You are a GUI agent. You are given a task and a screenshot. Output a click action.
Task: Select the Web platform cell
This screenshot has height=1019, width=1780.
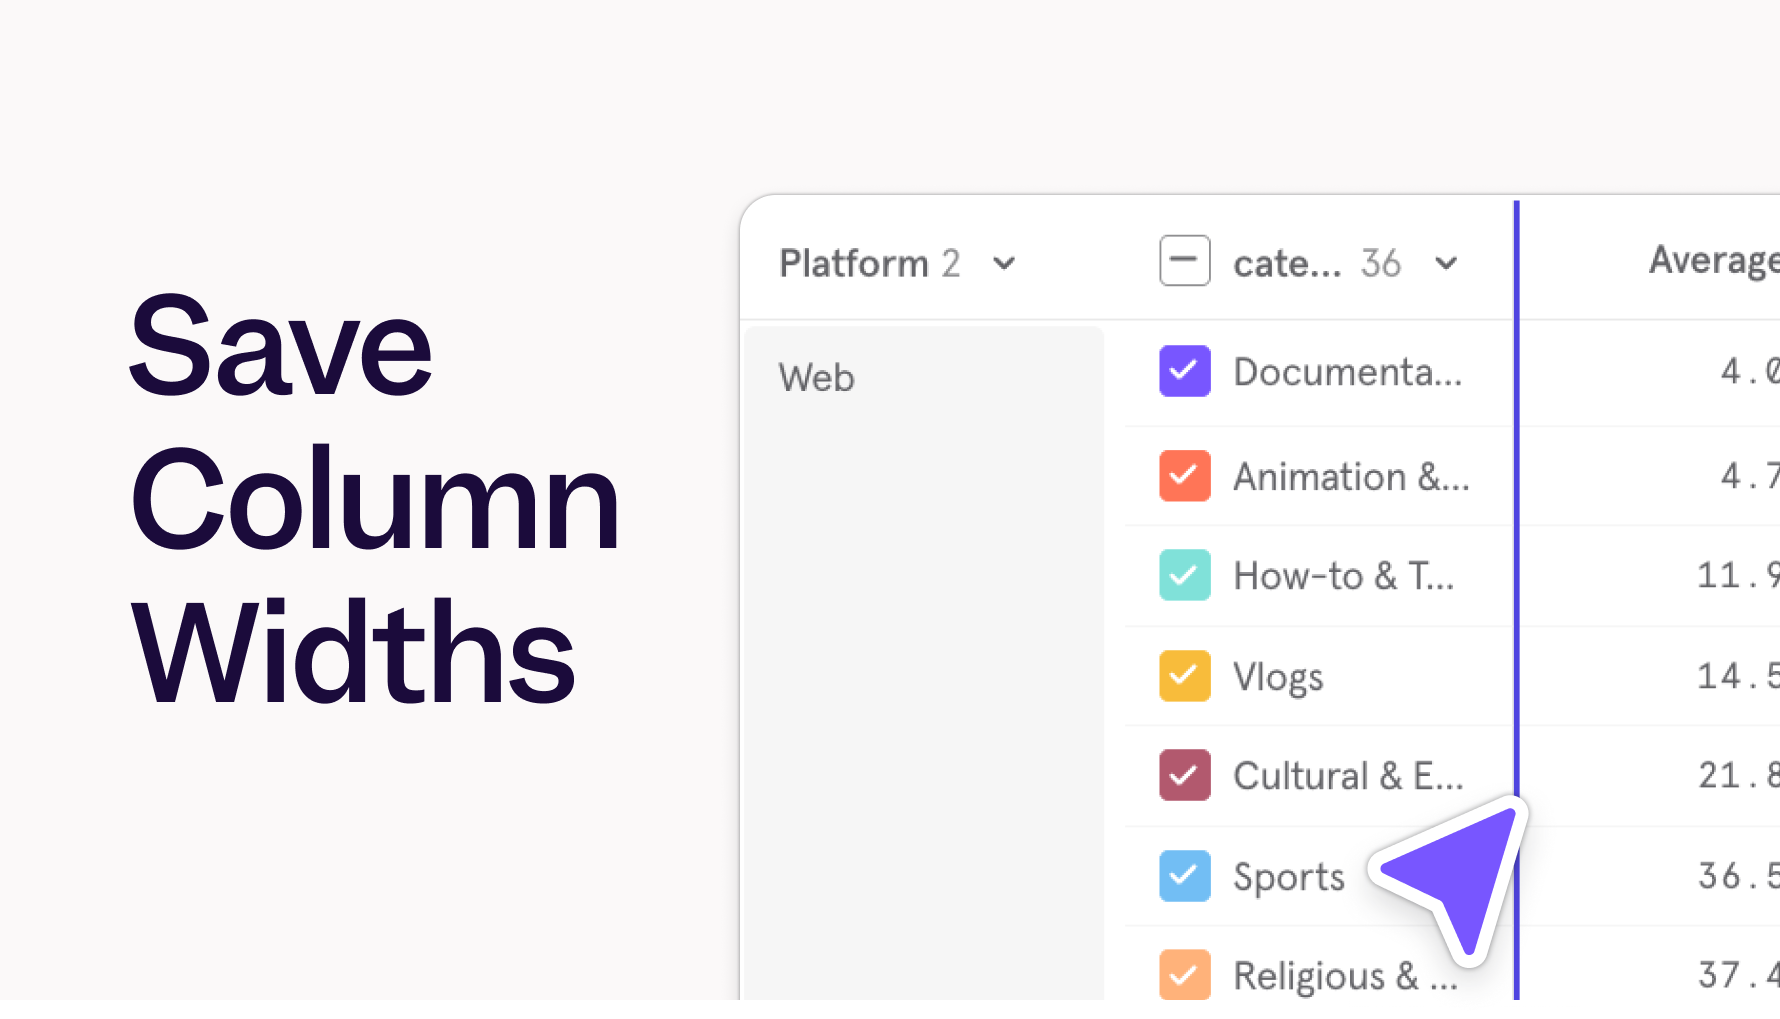816,378
